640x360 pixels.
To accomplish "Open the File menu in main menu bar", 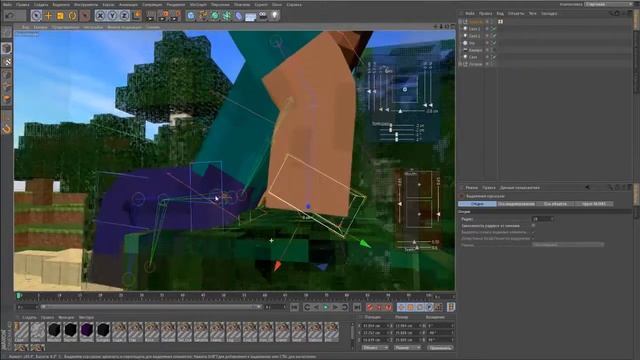I will click(x=7, y=4).
